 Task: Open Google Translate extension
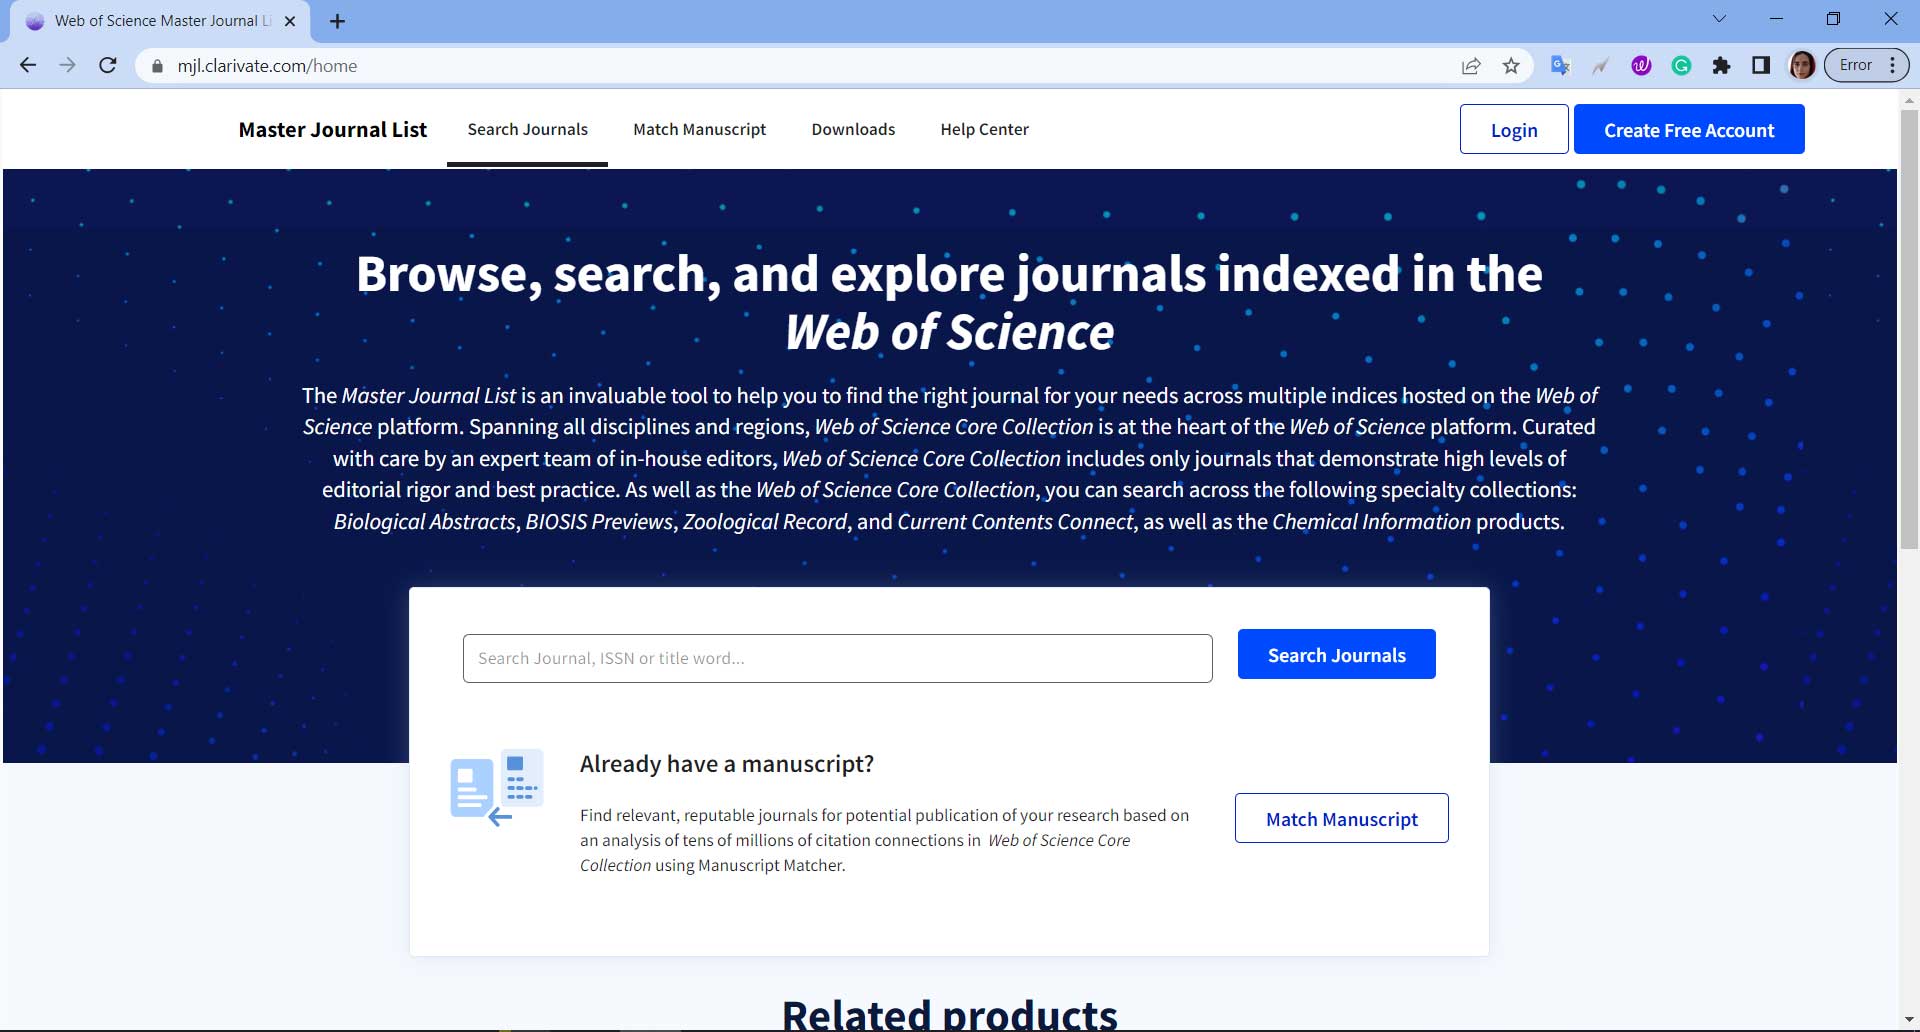(1560, 65)
